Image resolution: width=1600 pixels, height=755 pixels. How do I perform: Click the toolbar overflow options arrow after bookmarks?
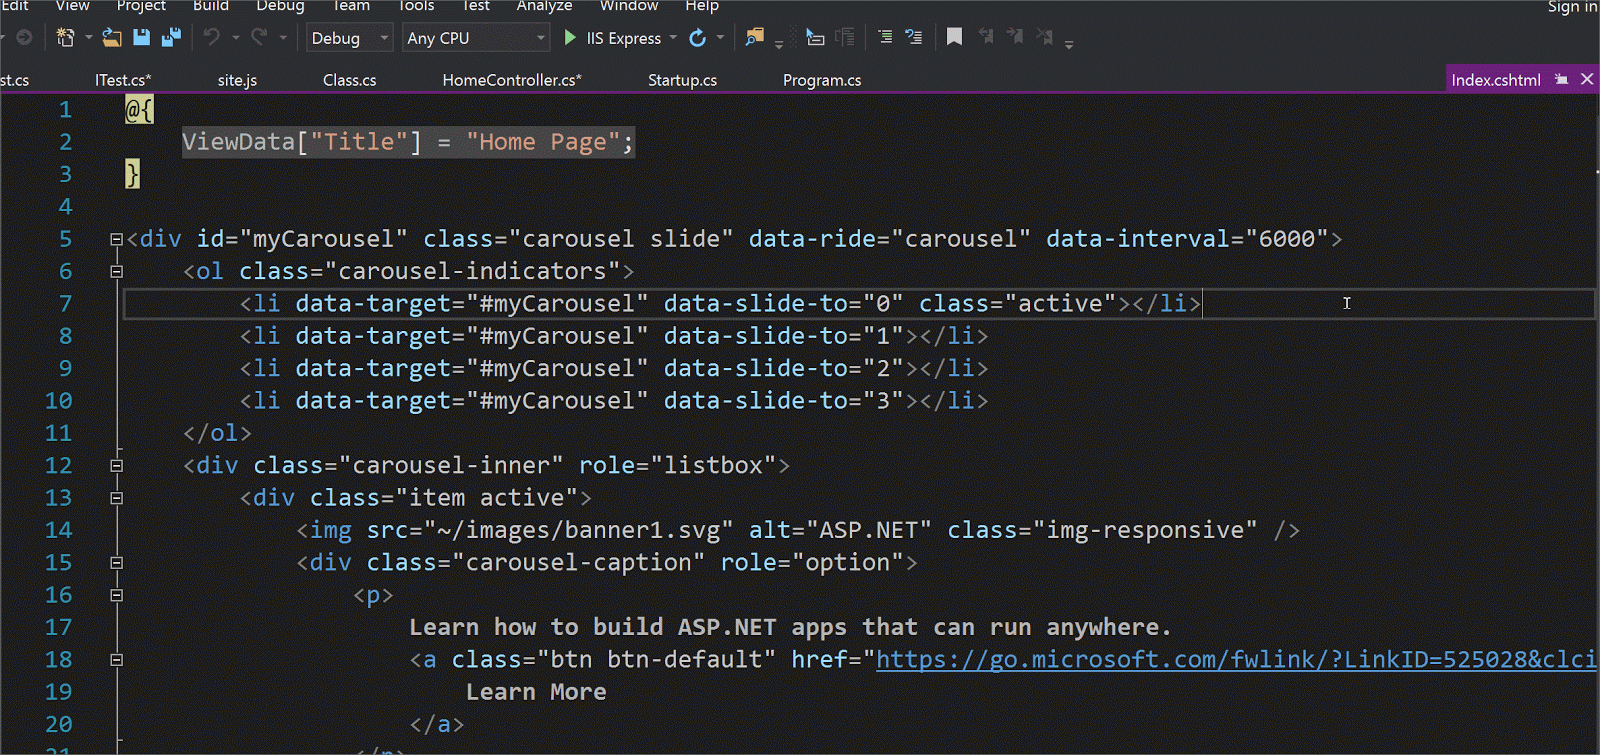pyautogui.click(x=1069, y=43)
